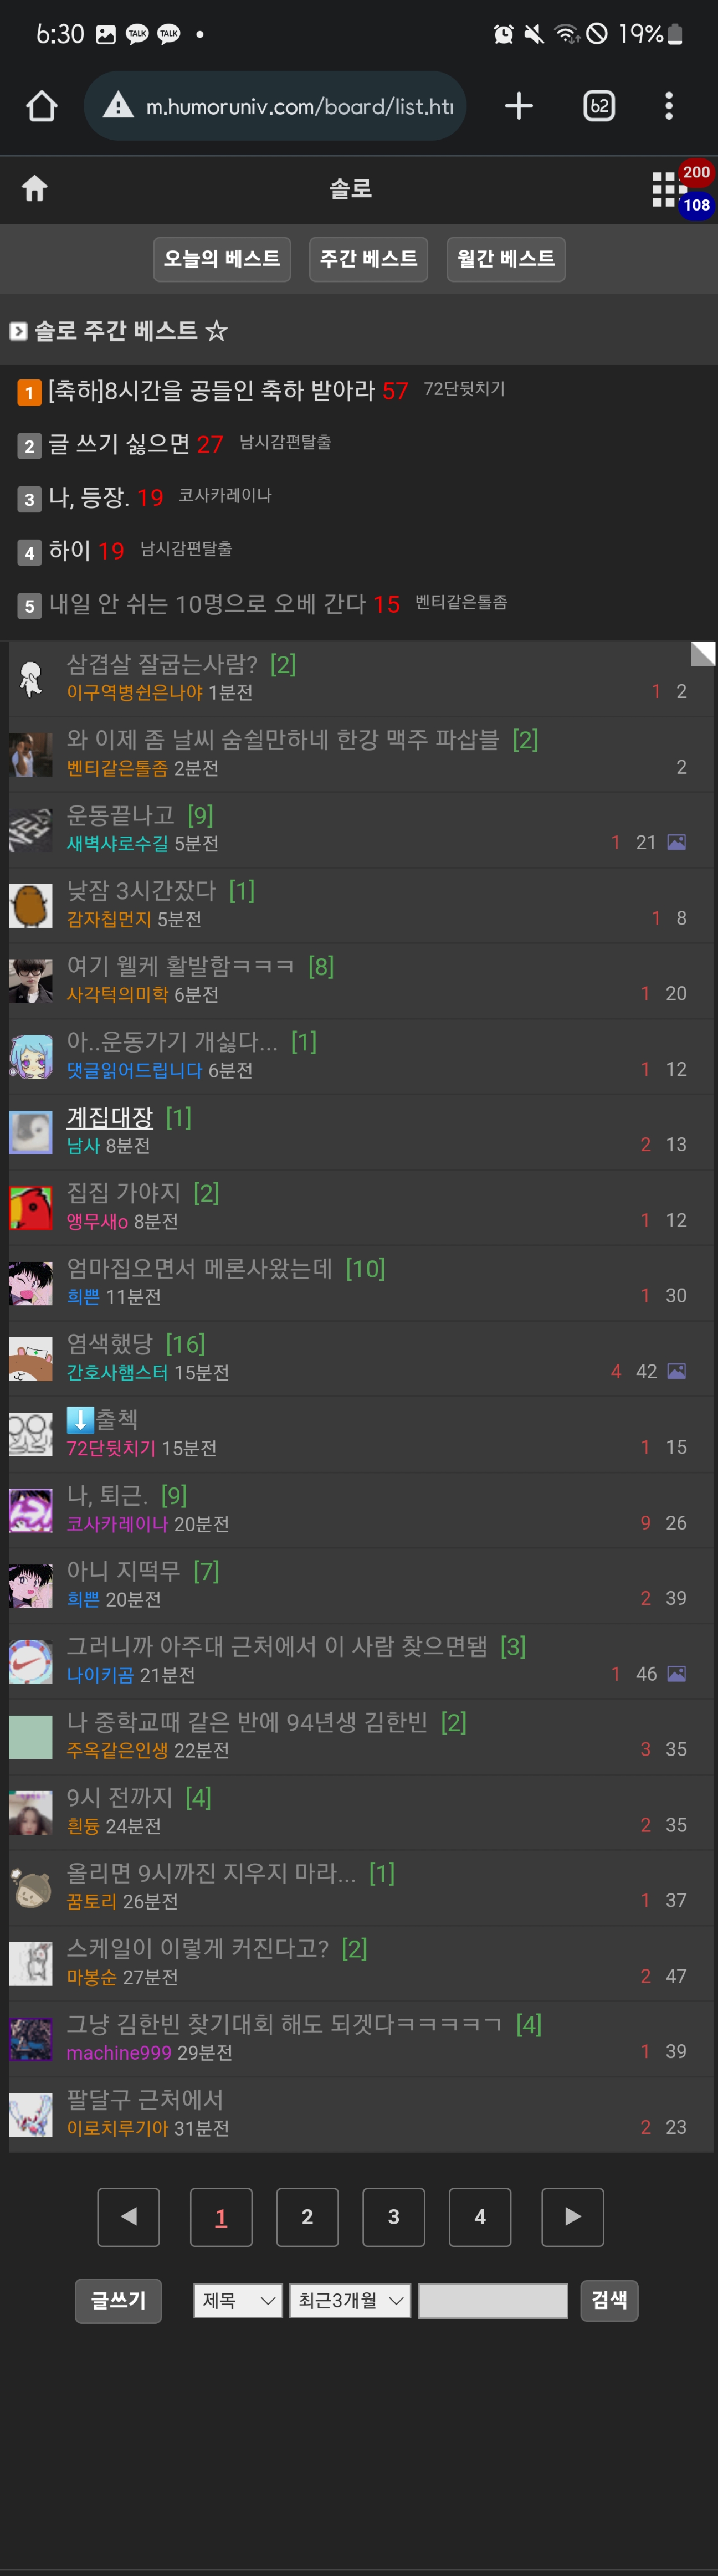Go to the next page with right arrow

(572, 2217)
